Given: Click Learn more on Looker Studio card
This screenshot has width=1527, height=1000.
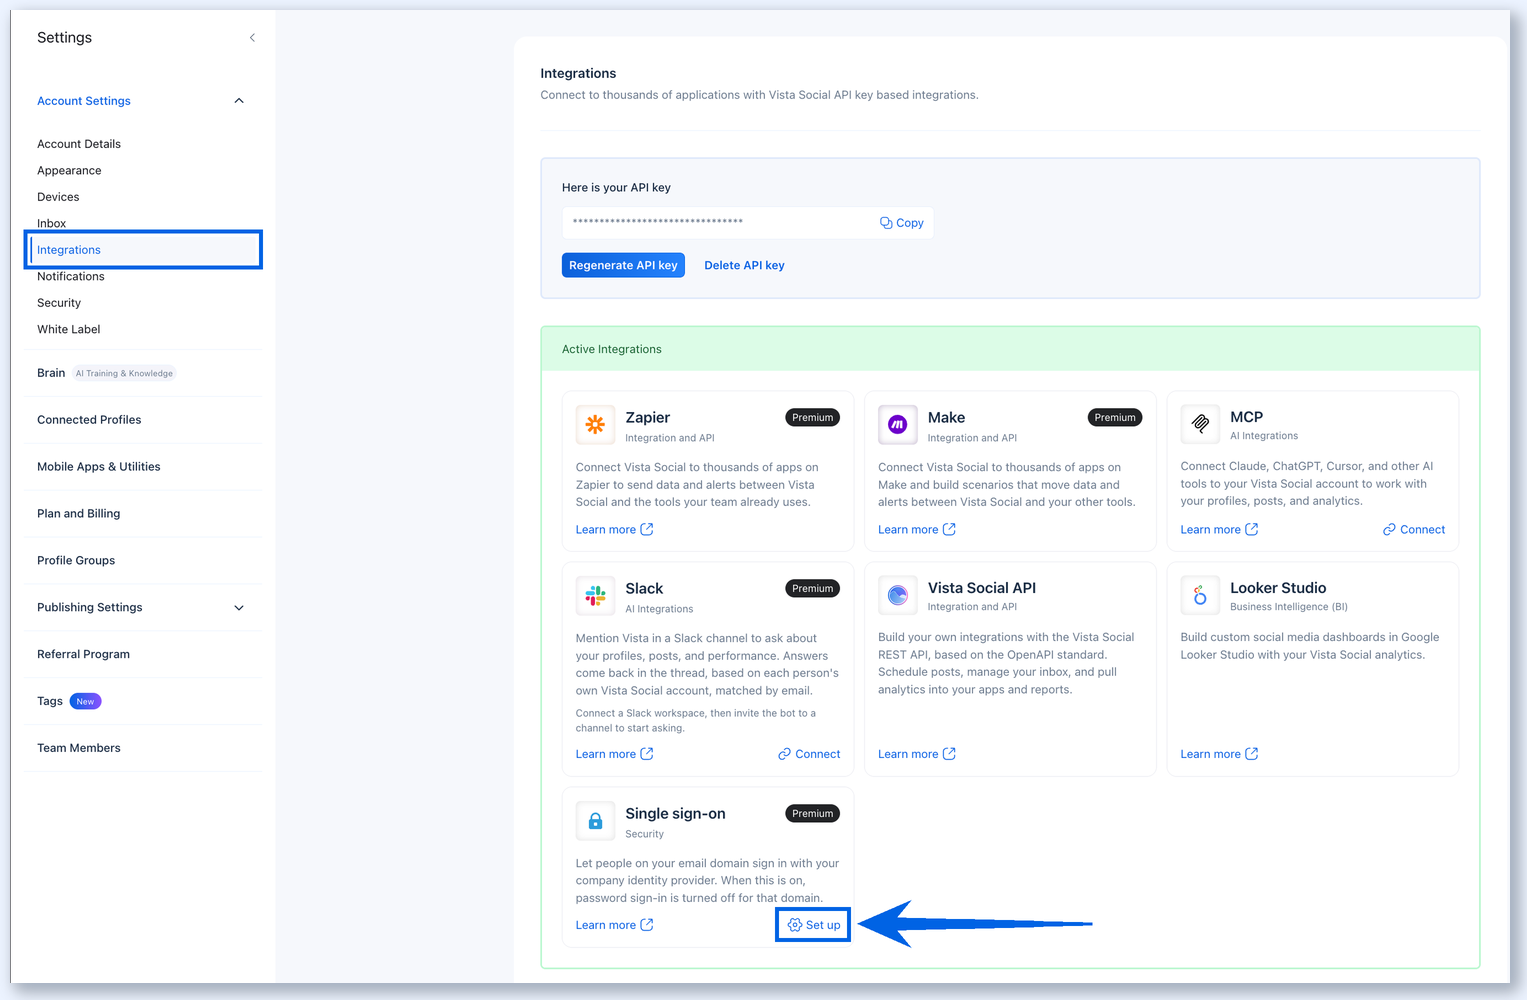Looking at the screenshot, I should pyautogui.click(x=1219, y=754).
